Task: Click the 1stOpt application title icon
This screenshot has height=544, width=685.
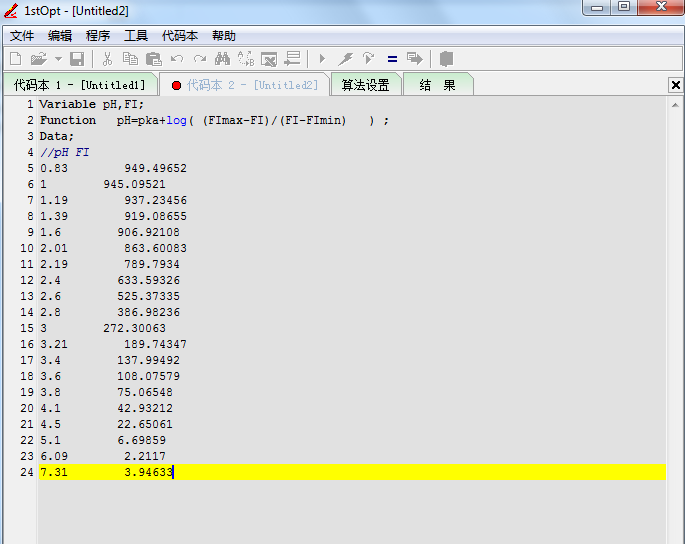Action: click(11, 11)
